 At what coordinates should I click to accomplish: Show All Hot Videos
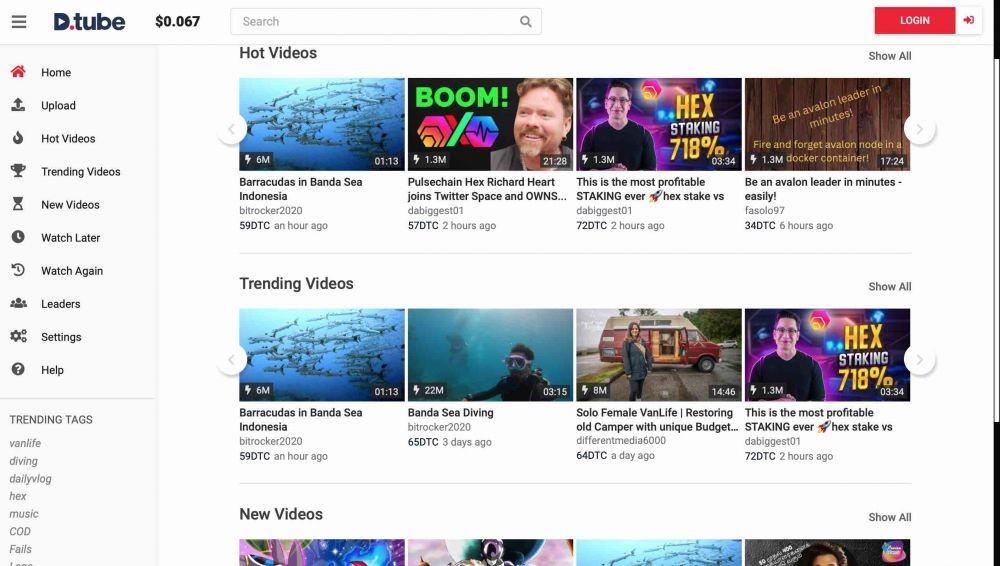[890, 56]
